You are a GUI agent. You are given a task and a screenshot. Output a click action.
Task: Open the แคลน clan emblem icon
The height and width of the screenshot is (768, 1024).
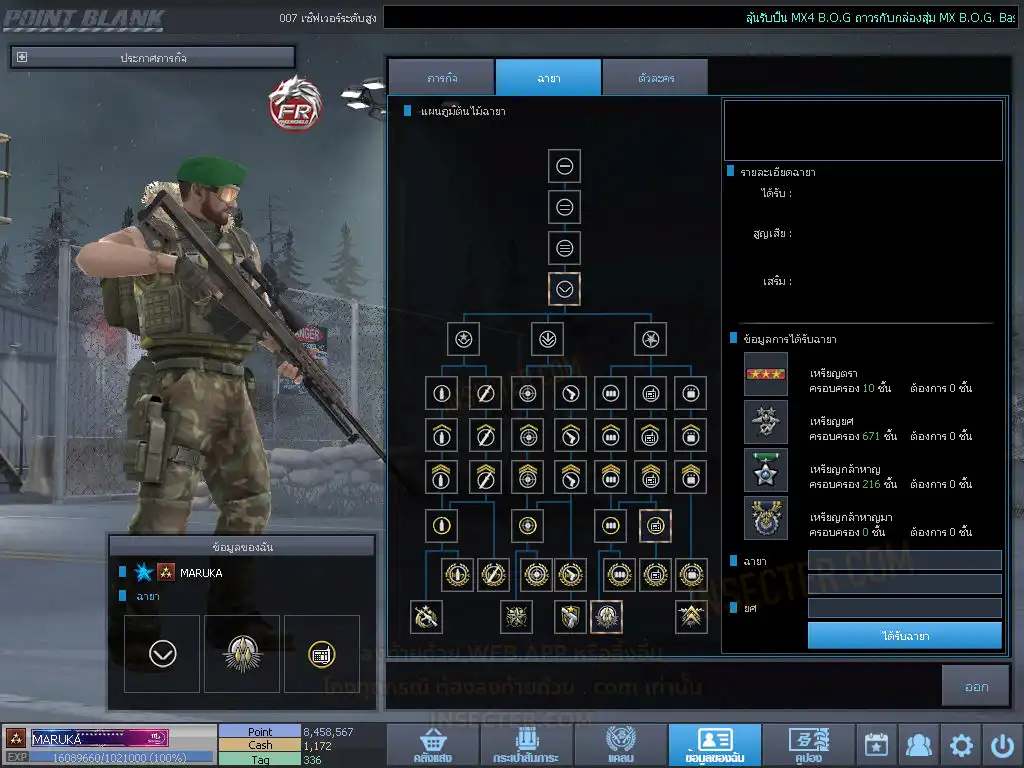pyautogui.click(x=620, y=745)
